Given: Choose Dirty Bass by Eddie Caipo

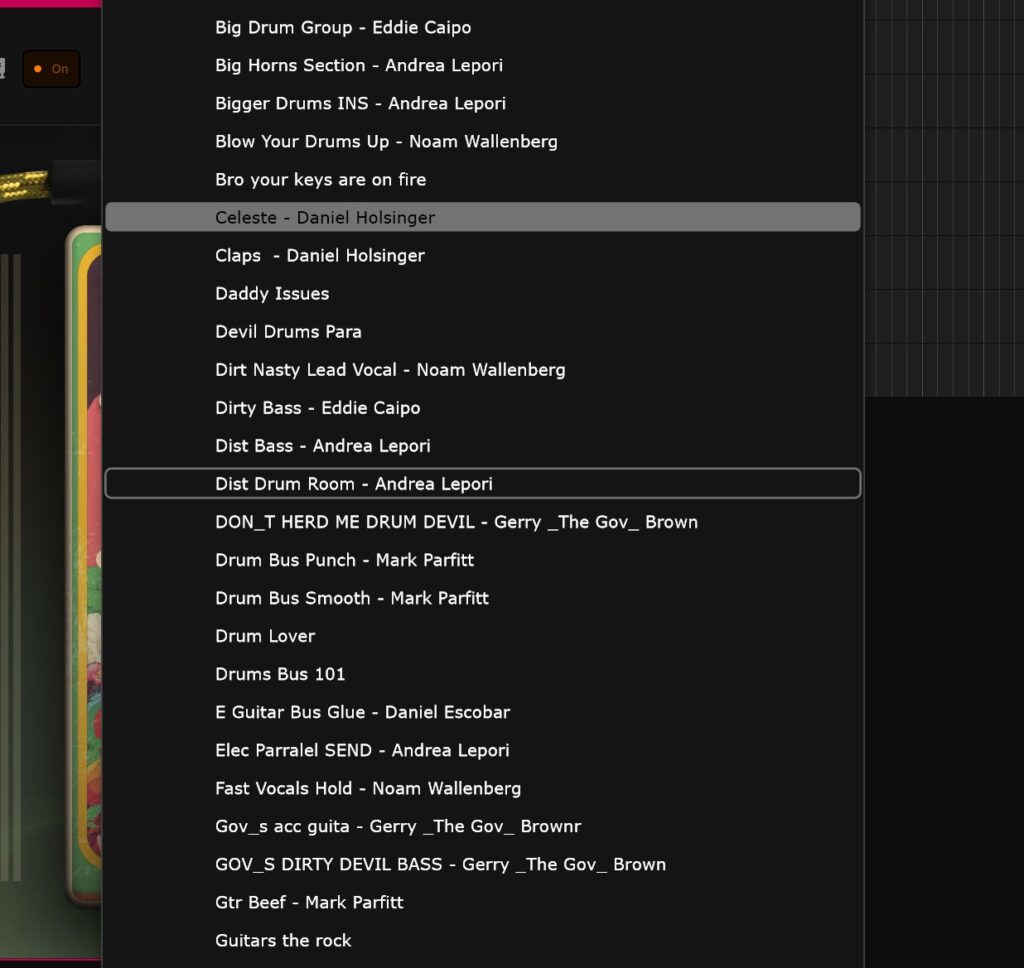Looking at the screenshot, I should pos(317,408).
